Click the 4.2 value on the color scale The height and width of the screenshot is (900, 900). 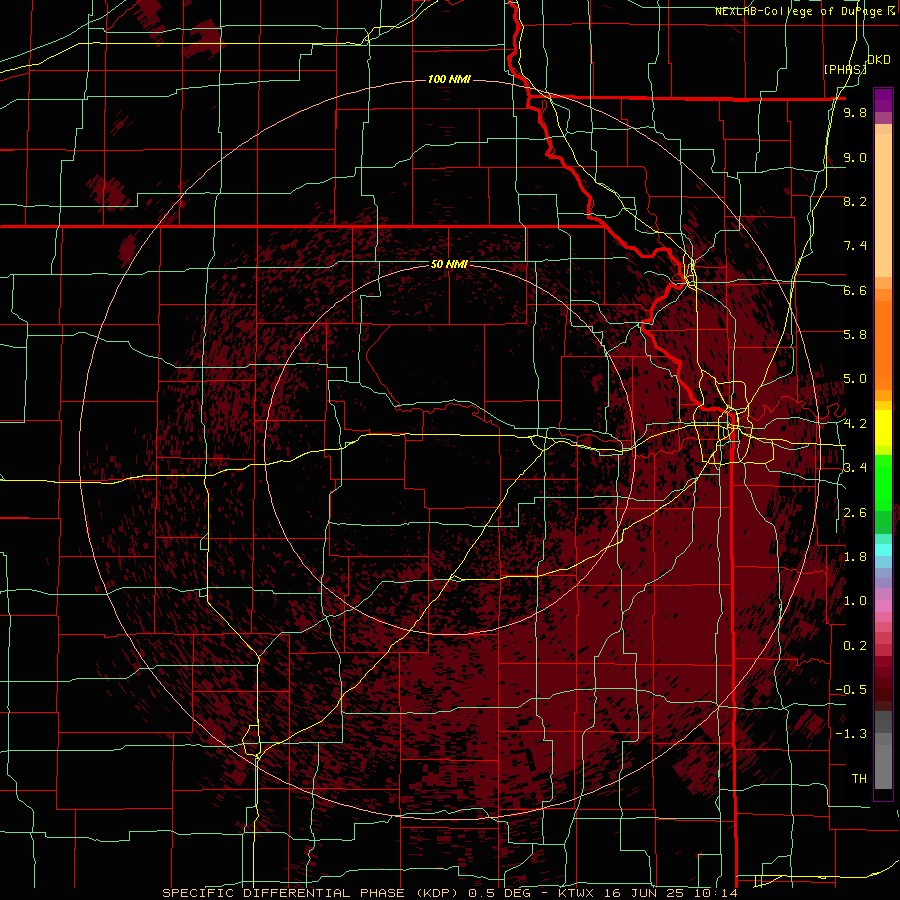(855, 424)
